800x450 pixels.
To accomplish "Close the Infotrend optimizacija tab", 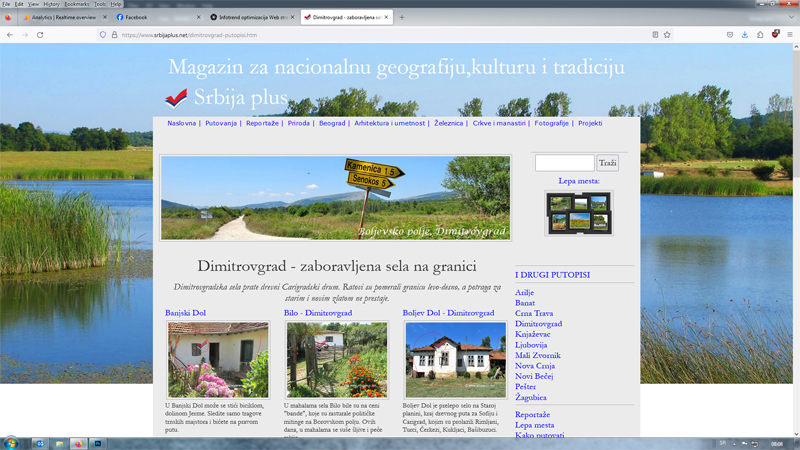I will click(x=292, y=17).
